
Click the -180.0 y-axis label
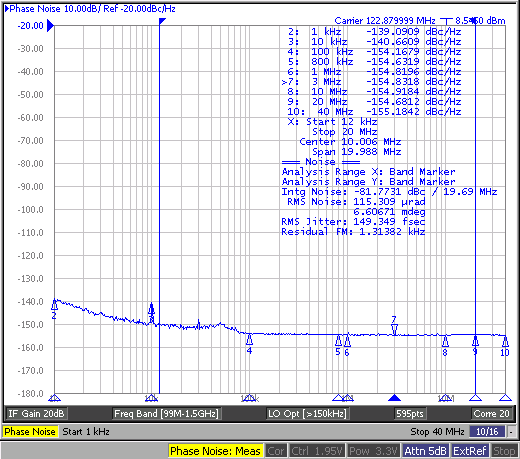(x=31, y=394)
